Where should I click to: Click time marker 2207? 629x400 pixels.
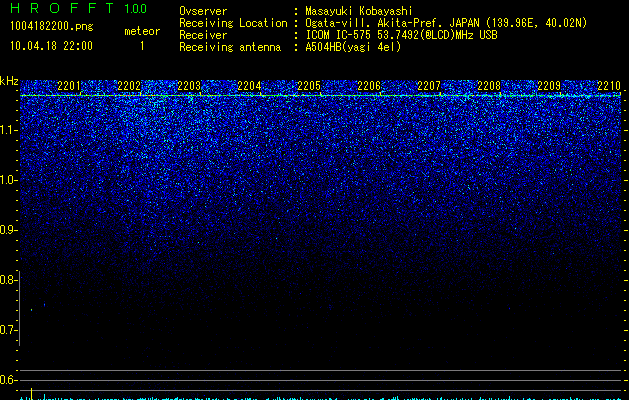(x=429, y=86)
